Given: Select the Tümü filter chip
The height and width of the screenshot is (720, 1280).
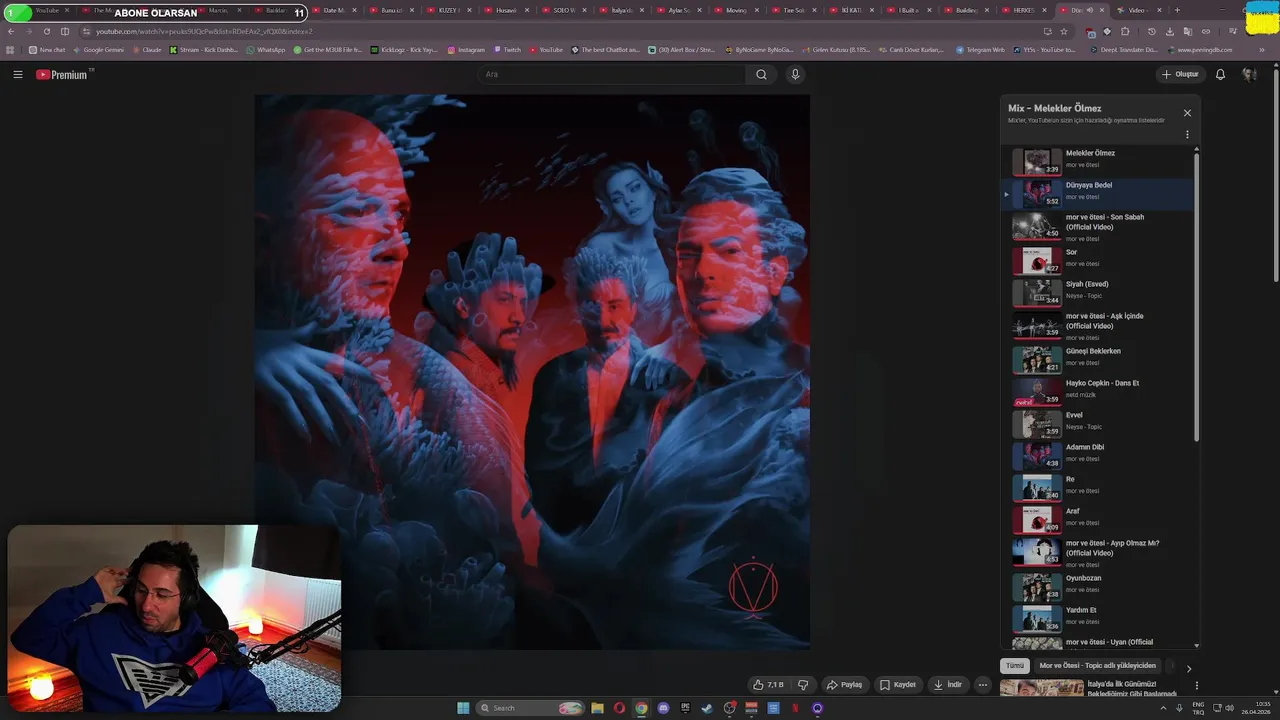Looking at the screenshot, I should tap(1015, 665).
